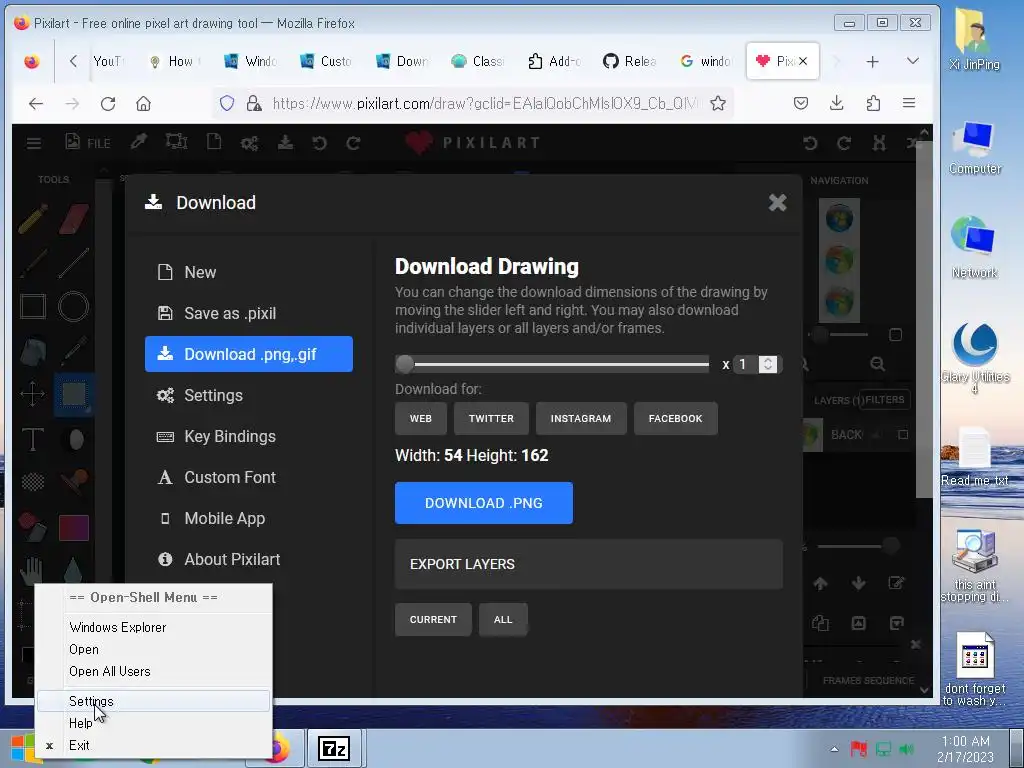Redo using the left toolbar redo arrow

pos(353,142)
